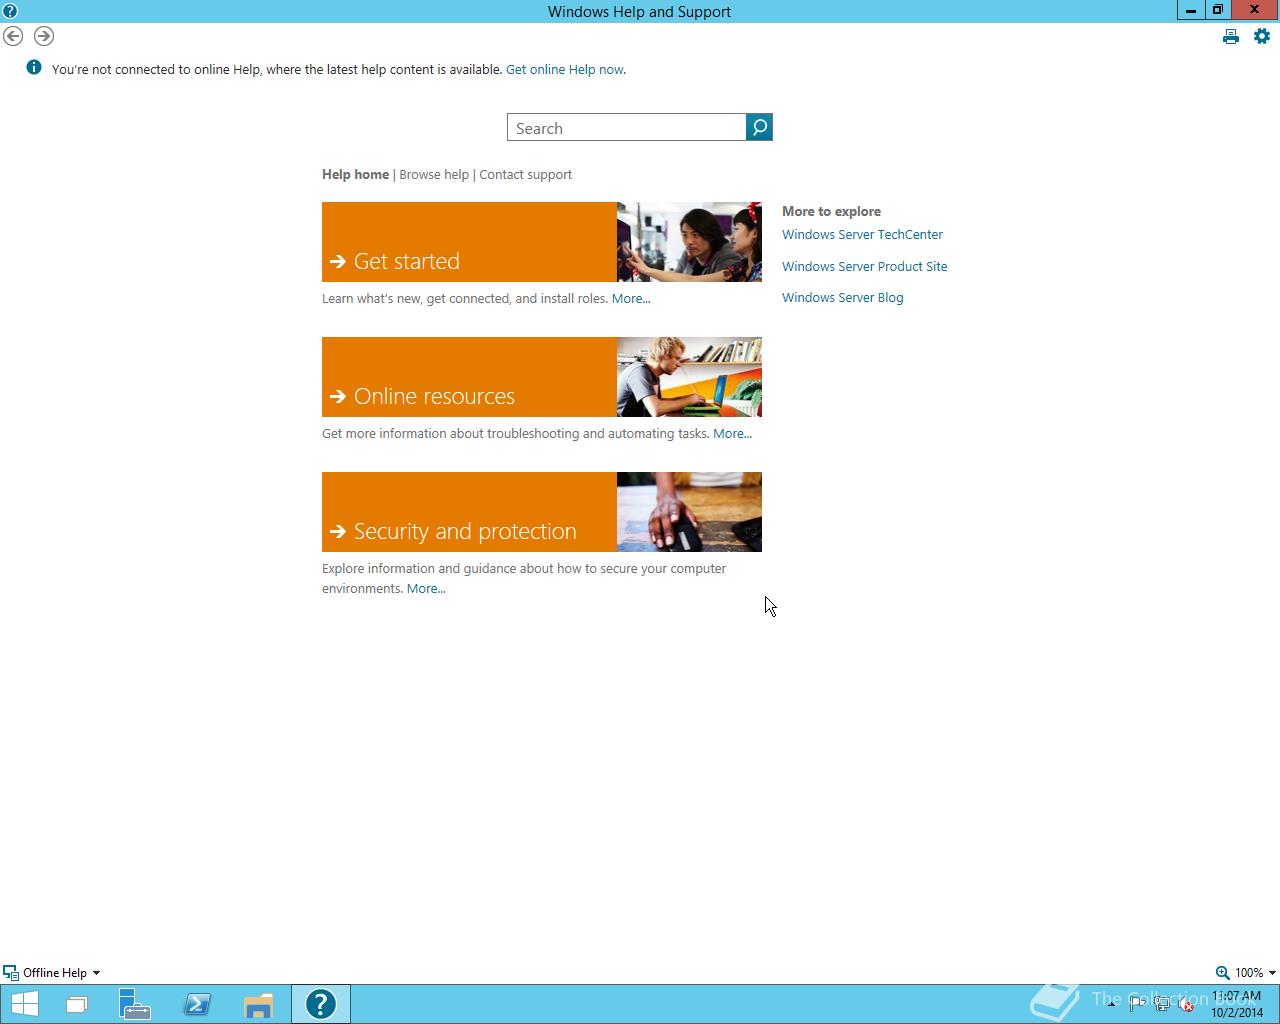The height and width of the screenshot is (1024, 1280).
Task: Open Windows Server Product Site link
Action: (864, 266)
